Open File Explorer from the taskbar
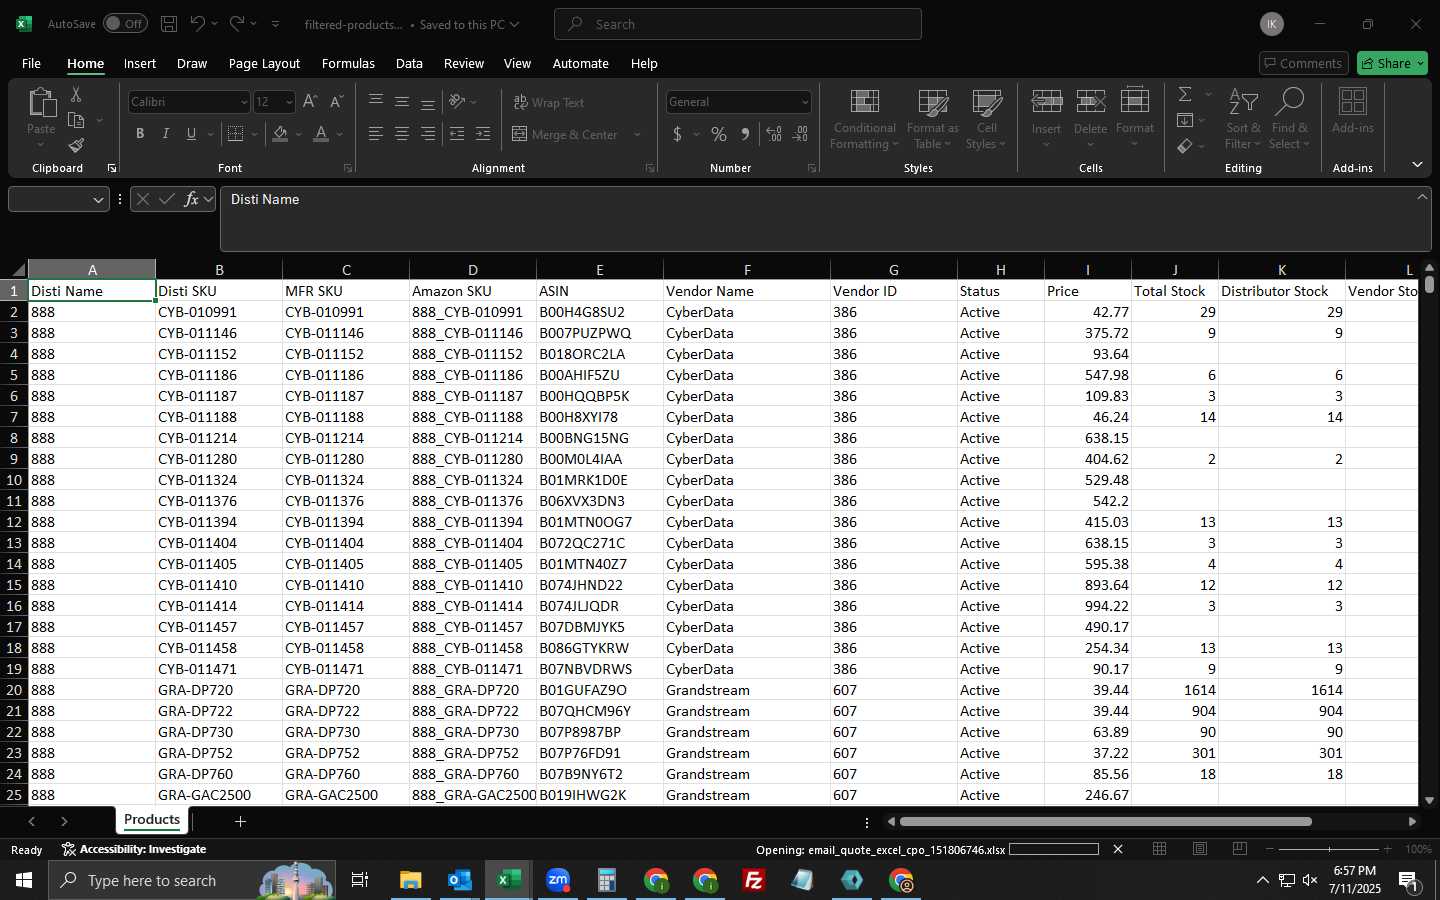The image size is (1440, 900). point(411,880)
